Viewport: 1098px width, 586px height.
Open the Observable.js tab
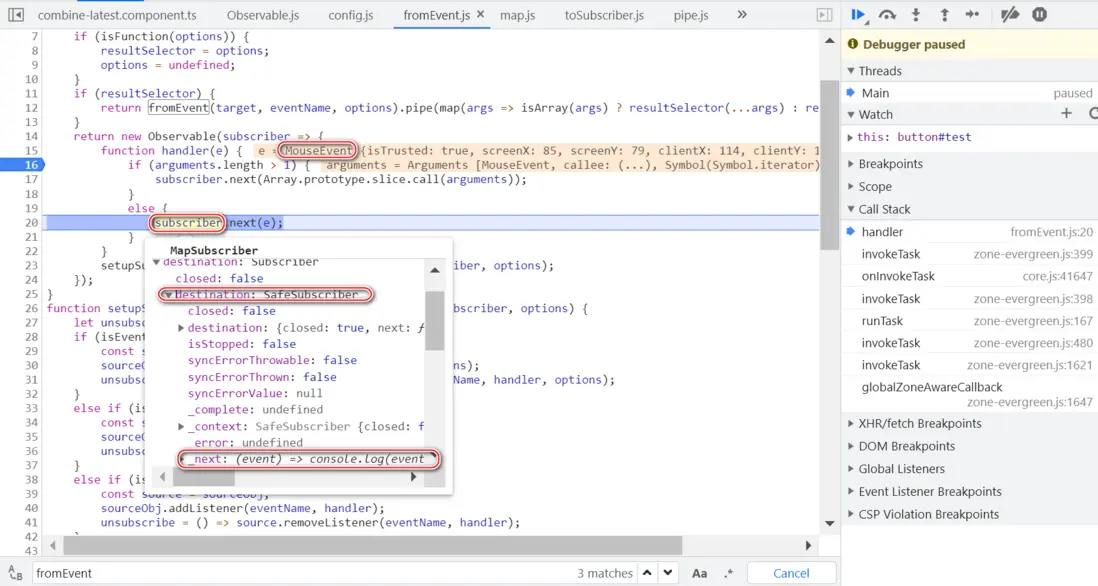click(263, 15)
